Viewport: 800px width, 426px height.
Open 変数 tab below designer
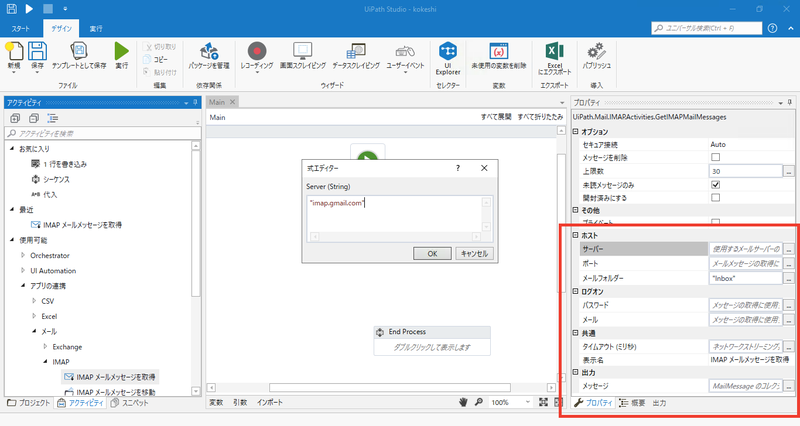(x=216, y=402)
